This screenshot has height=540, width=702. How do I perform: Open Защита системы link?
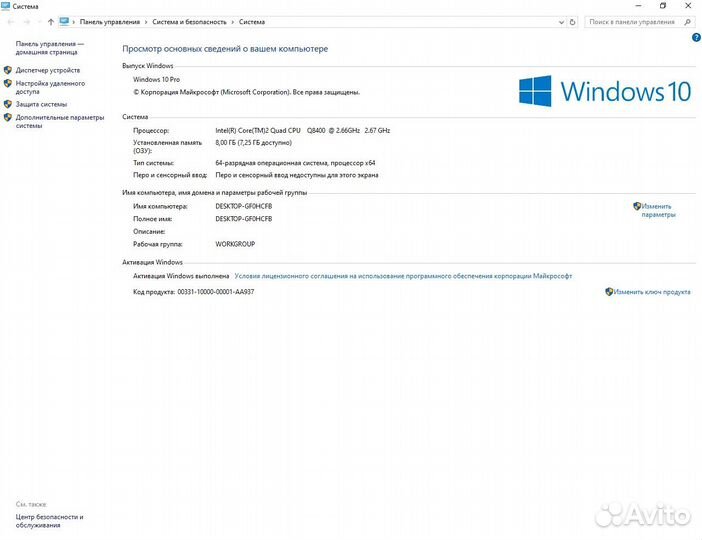click(x=41, y=104)
